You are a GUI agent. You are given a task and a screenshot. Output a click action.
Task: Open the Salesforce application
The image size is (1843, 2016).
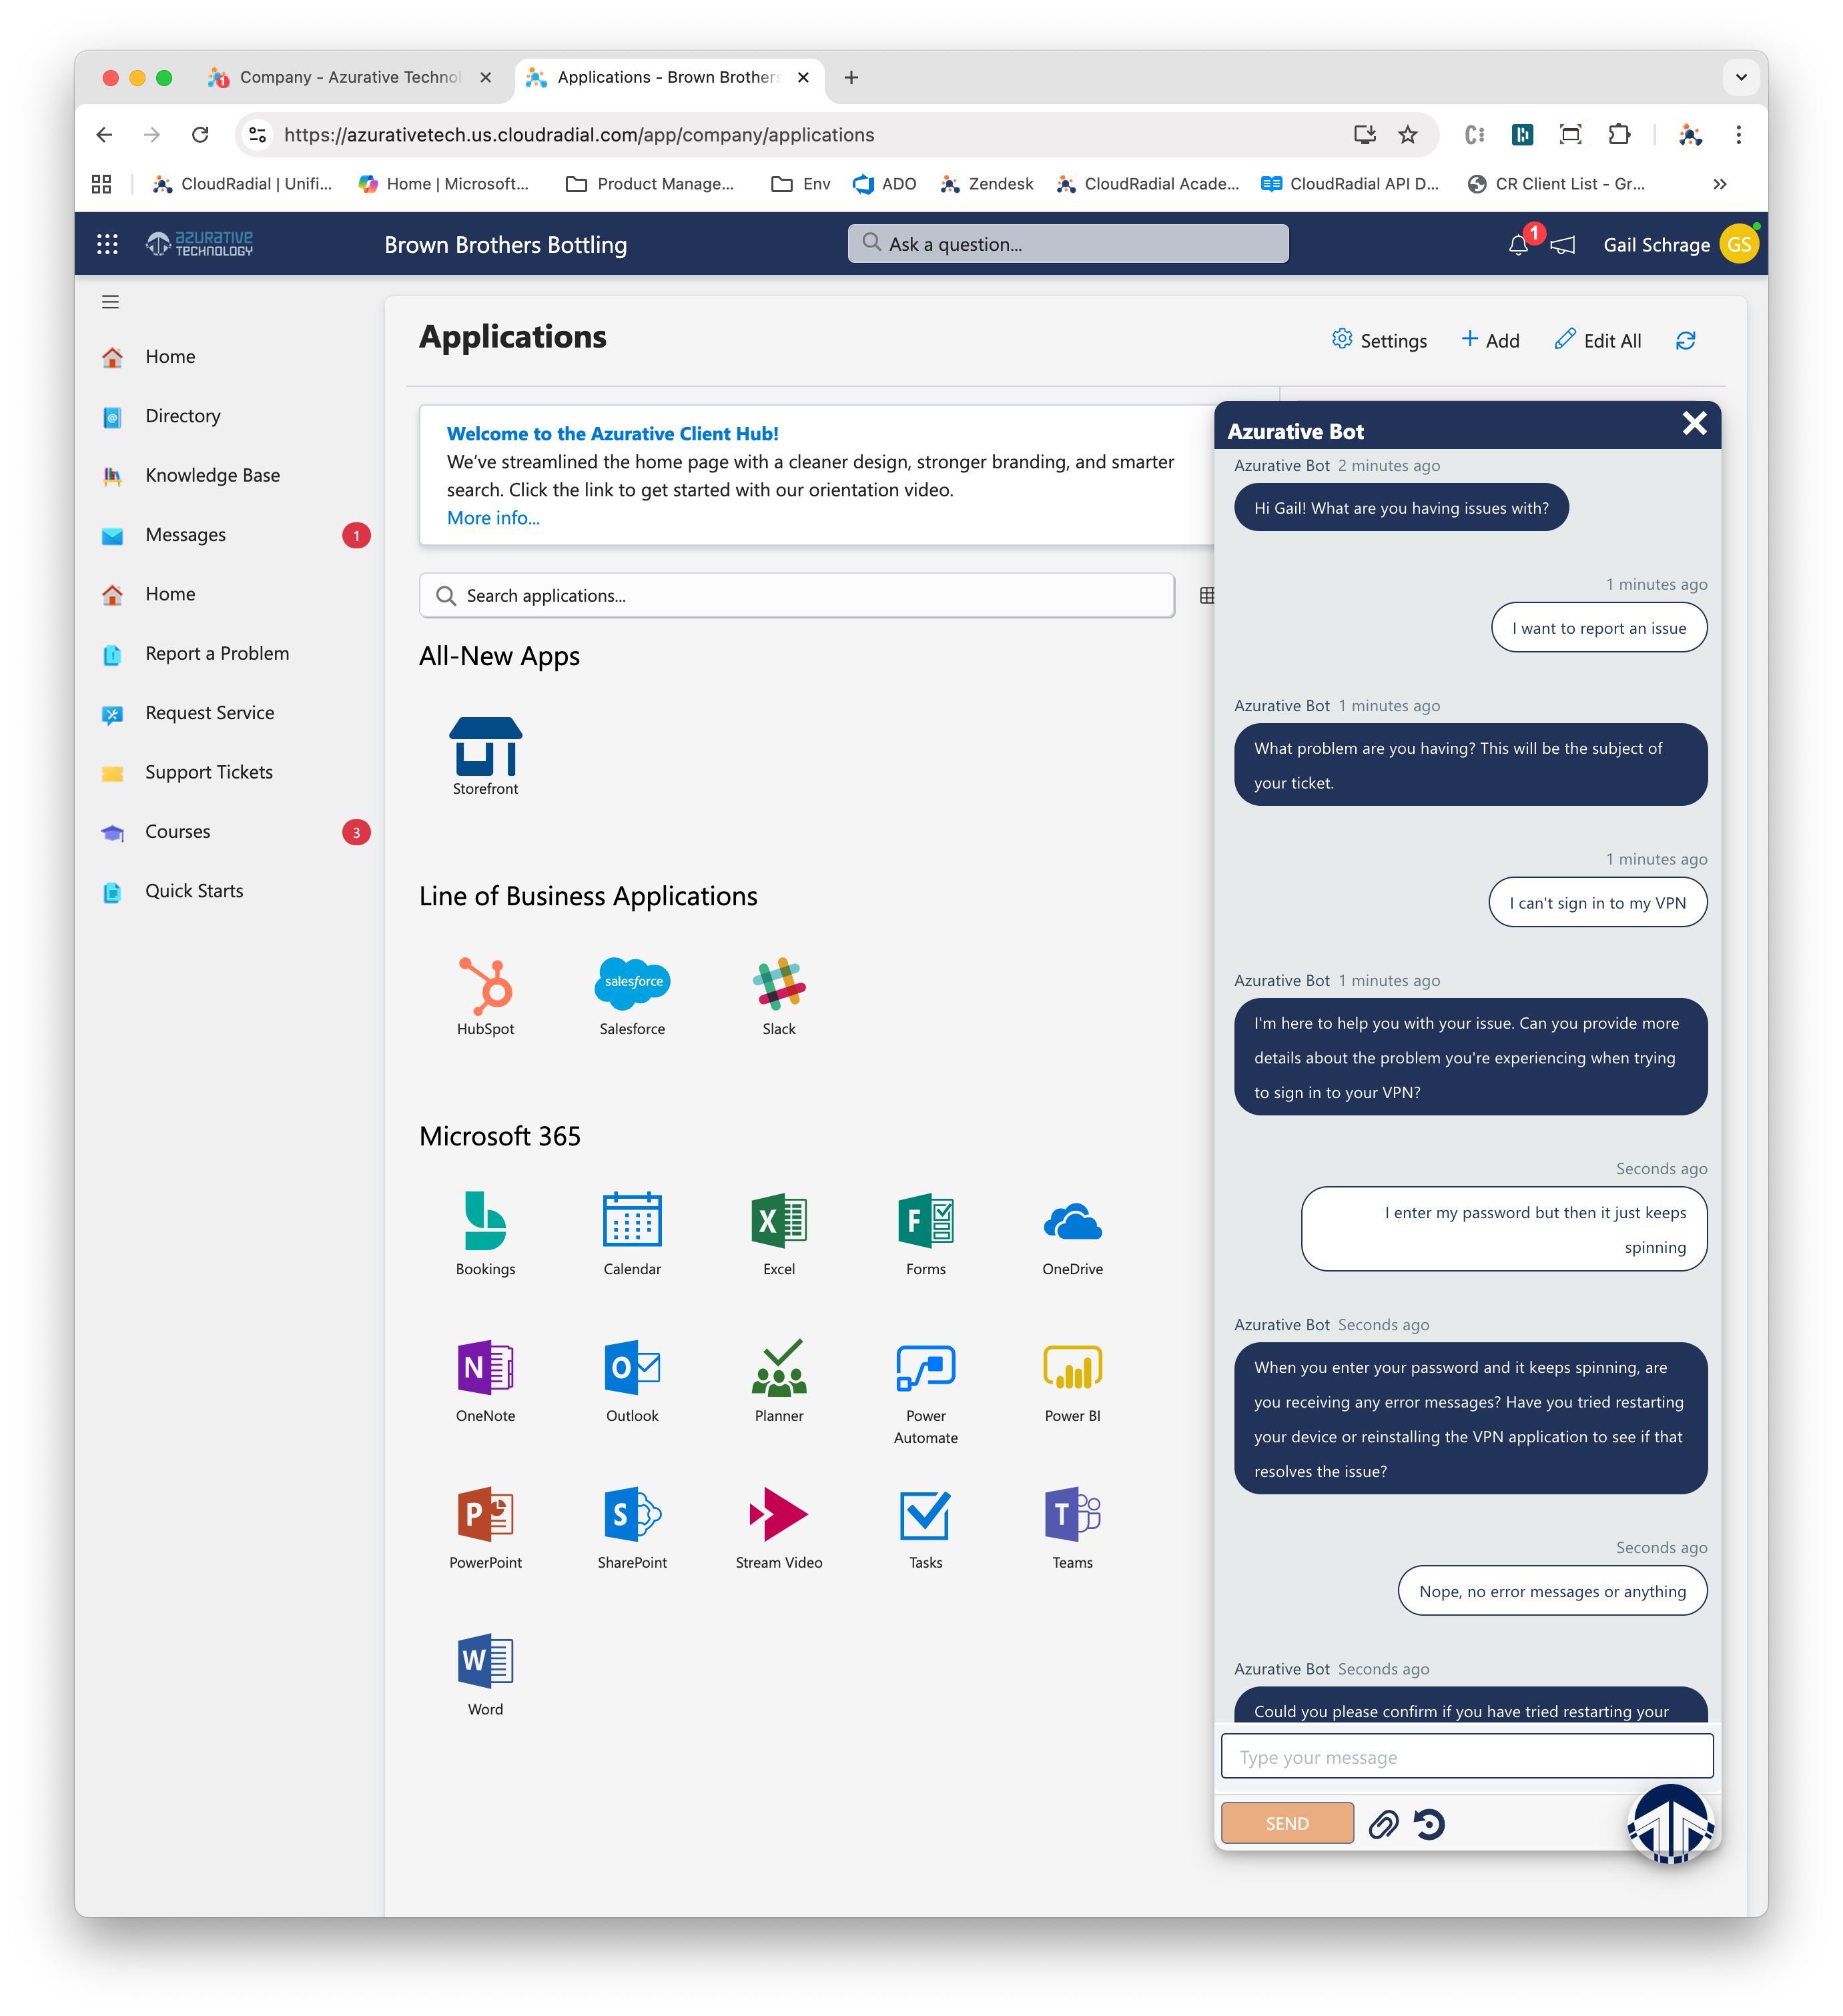pyautogui.click(x=632, y=996)
